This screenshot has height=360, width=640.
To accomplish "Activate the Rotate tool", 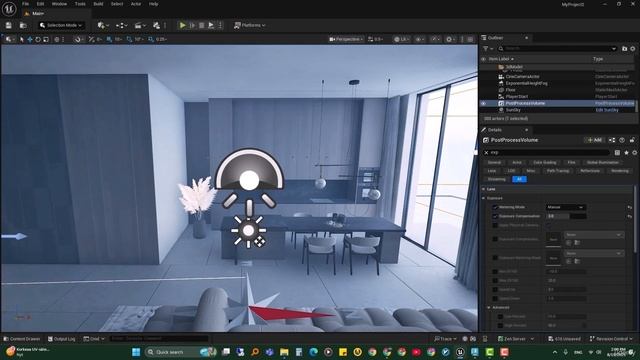I will (x=38, y=39).
